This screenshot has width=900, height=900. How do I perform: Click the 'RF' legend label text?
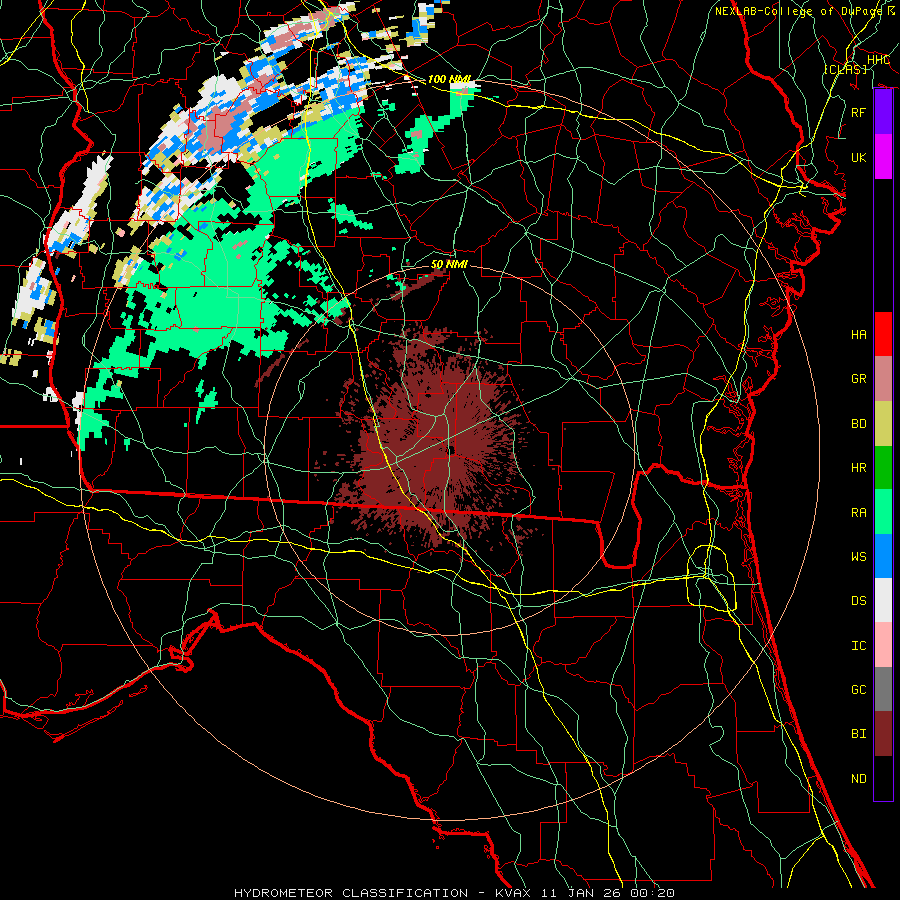pos(858,112)
